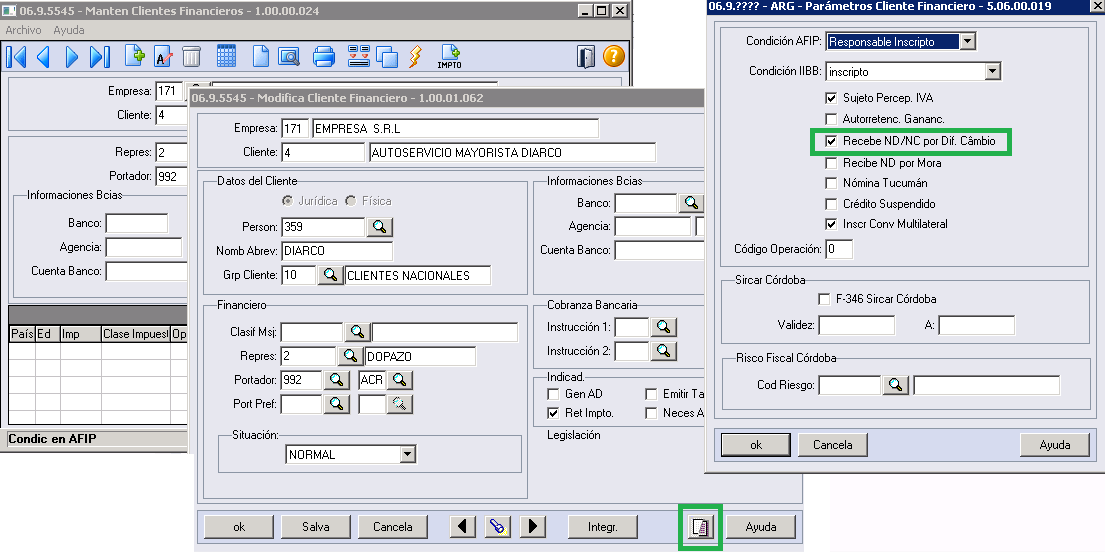
Task: Click Cancela in Parámetros Cliente Financiero window
Action: [832, 444]
